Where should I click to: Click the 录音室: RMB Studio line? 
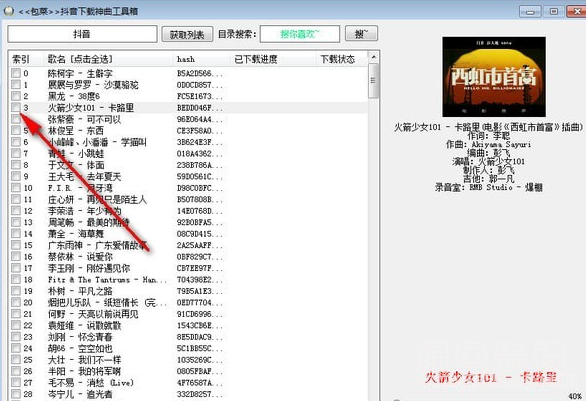(488, 187)
